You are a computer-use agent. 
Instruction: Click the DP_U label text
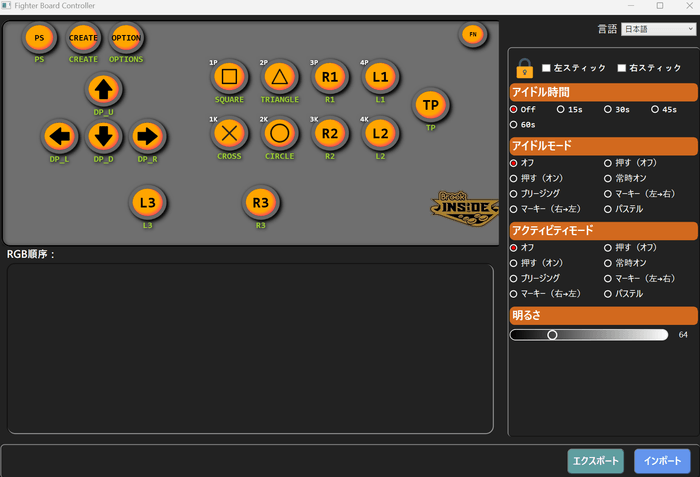[x=104, y=112]
